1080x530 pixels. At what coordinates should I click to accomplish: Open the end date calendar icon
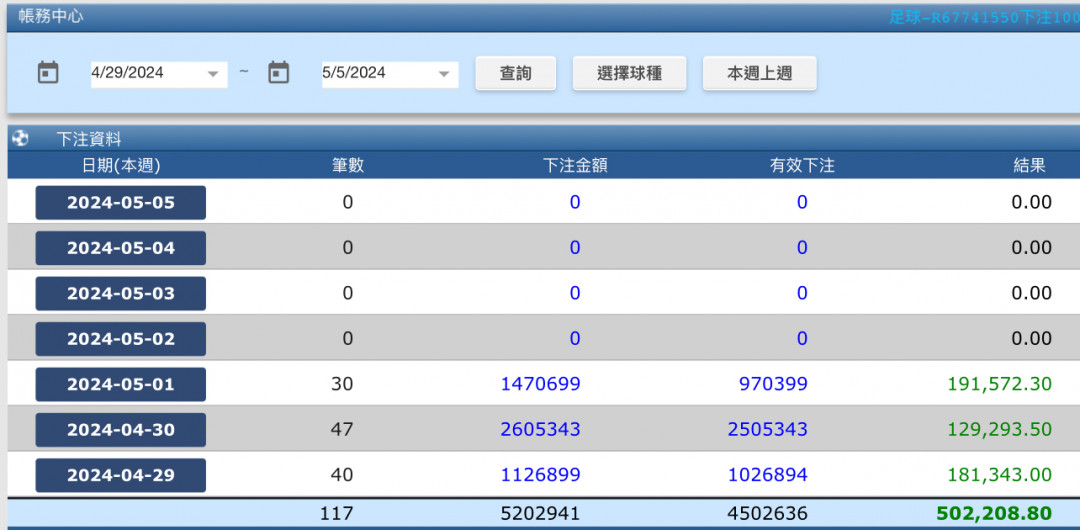click(x=278, y=72)
